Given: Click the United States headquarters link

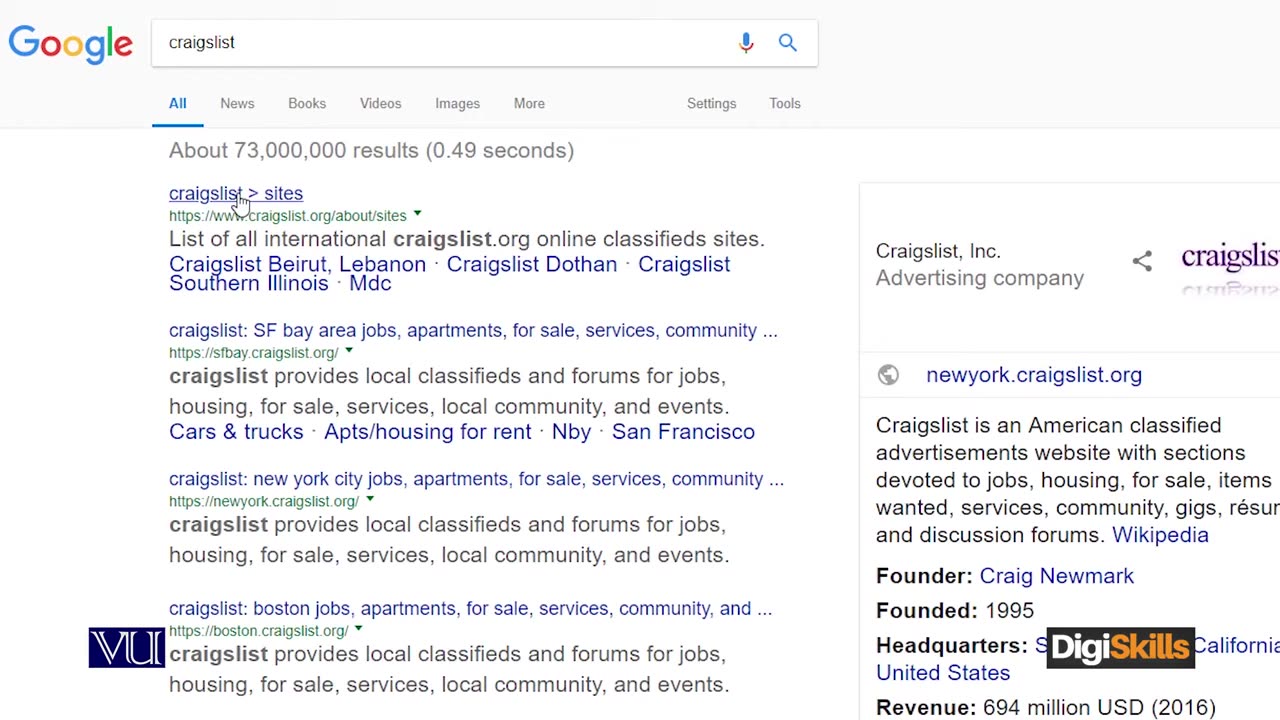Looking at the screenshot, I should coord(943,672).
